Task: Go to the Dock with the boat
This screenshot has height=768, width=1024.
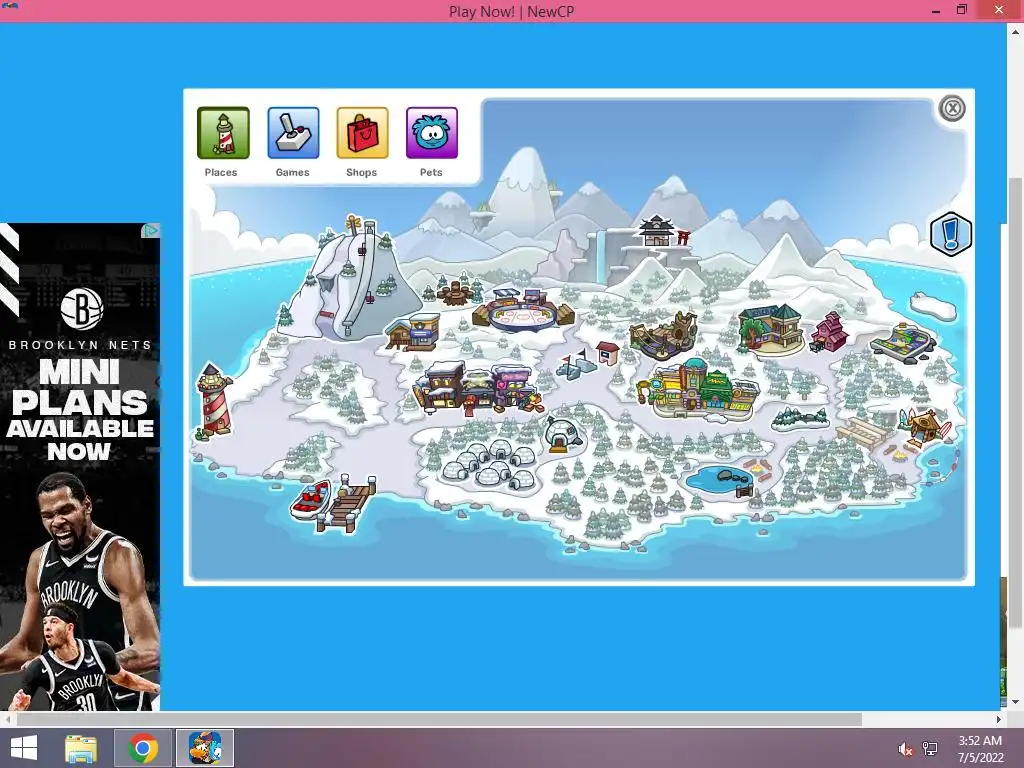Action: point(334,504)
